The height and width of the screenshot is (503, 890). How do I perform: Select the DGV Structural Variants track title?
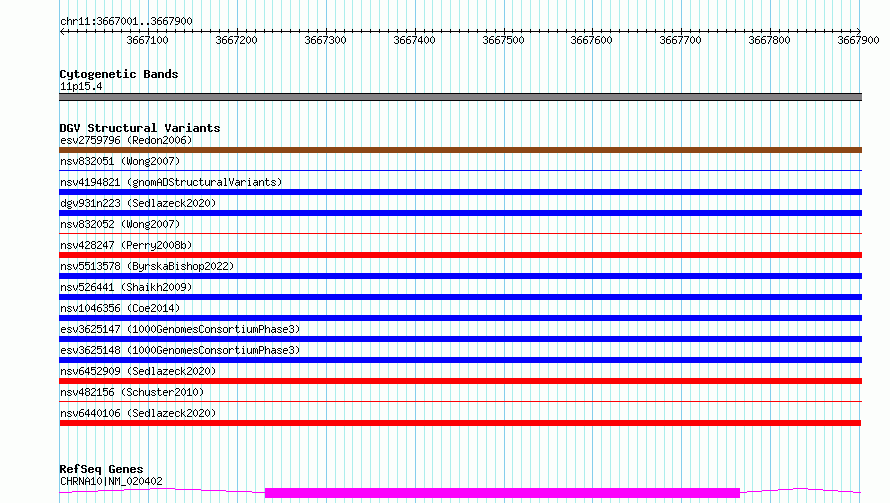coord(140,128)
